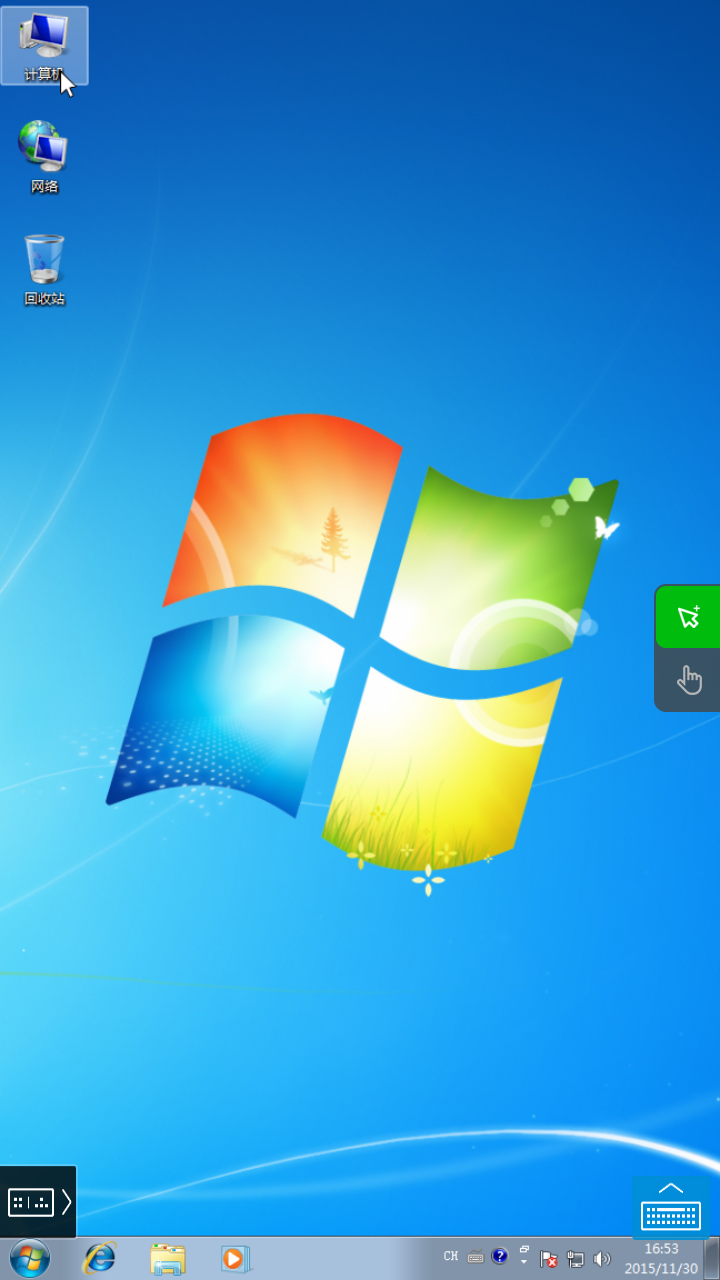Switch to mouse pointer mode

688,616
